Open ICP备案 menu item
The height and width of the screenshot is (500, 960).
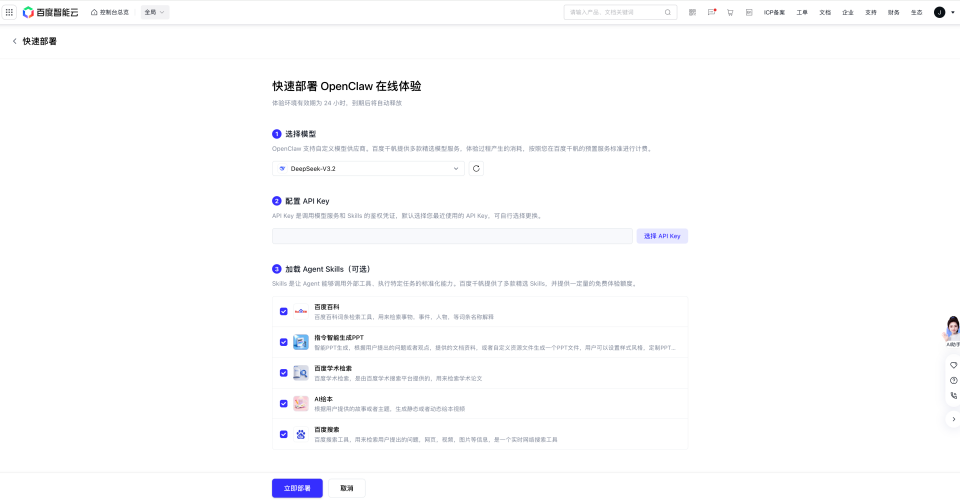(774, 12)
